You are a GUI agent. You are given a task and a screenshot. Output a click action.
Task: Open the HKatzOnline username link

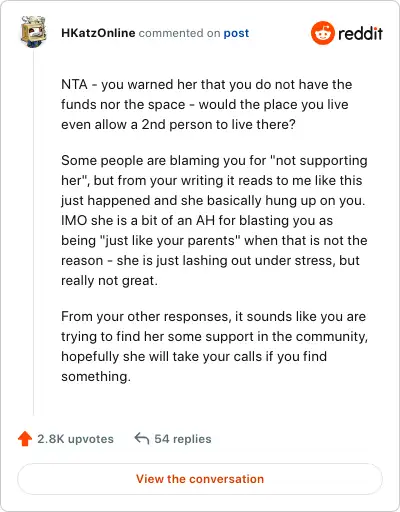[x=98, y=33]
